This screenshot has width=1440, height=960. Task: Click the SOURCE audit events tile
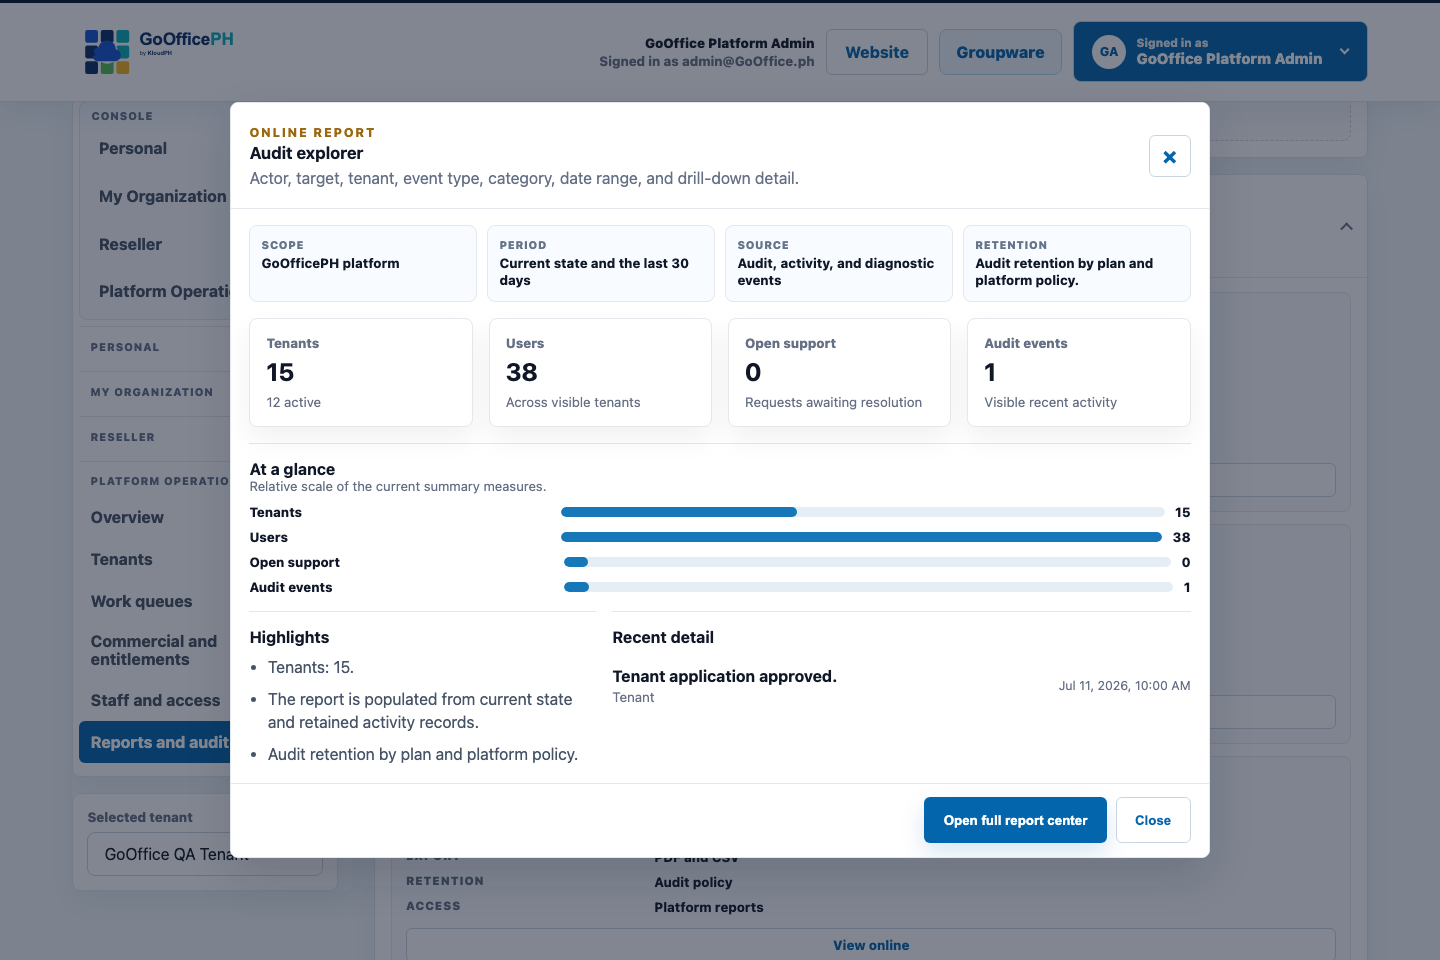pos(838,263)
